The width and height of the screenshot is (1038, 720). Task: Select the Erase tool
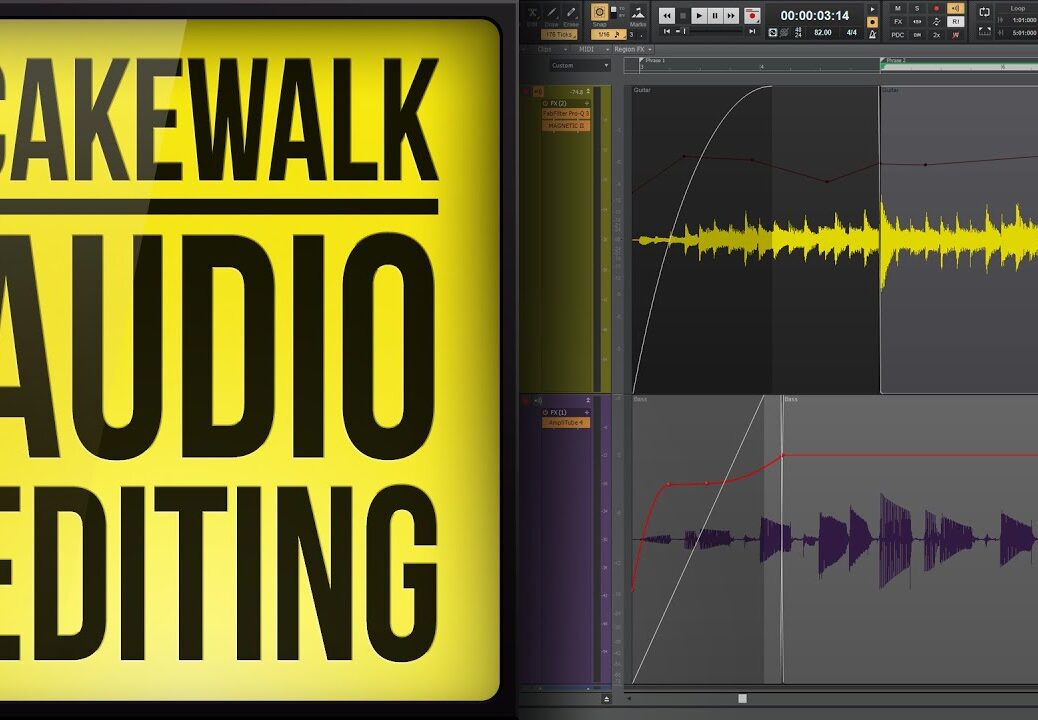571,13
